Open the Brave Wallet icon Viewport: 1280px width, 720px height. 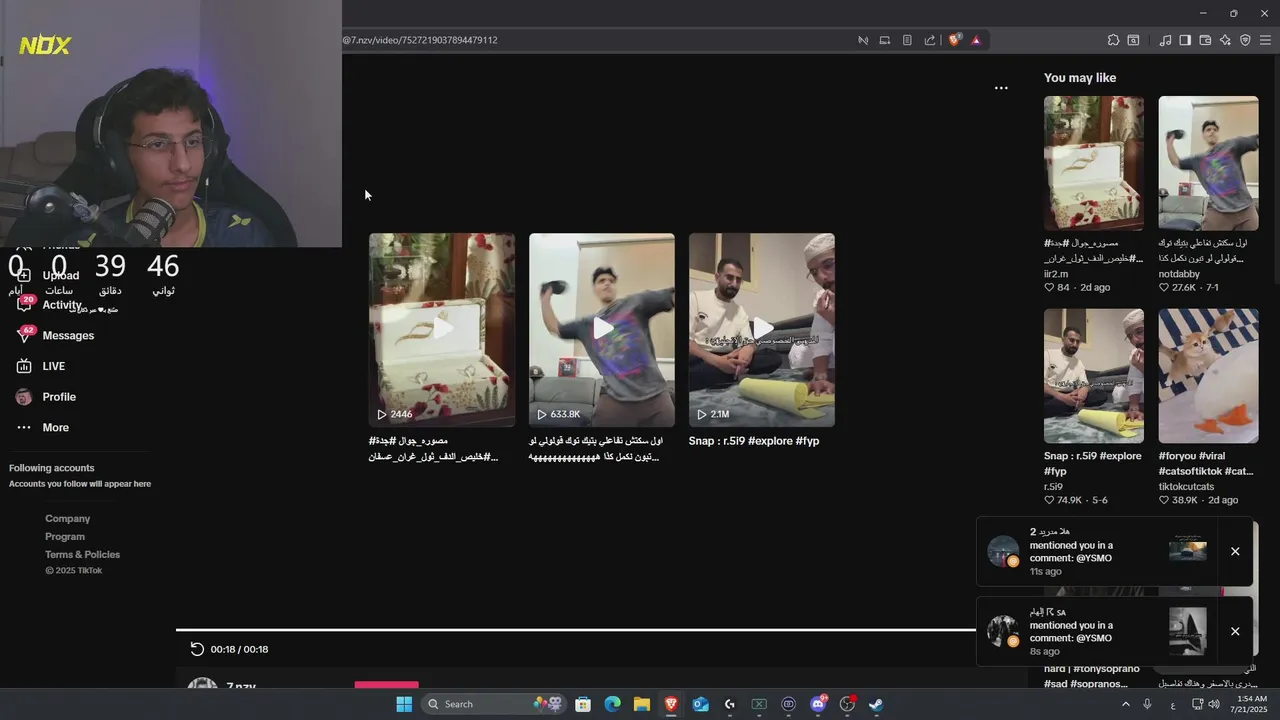pos(1205,40)
